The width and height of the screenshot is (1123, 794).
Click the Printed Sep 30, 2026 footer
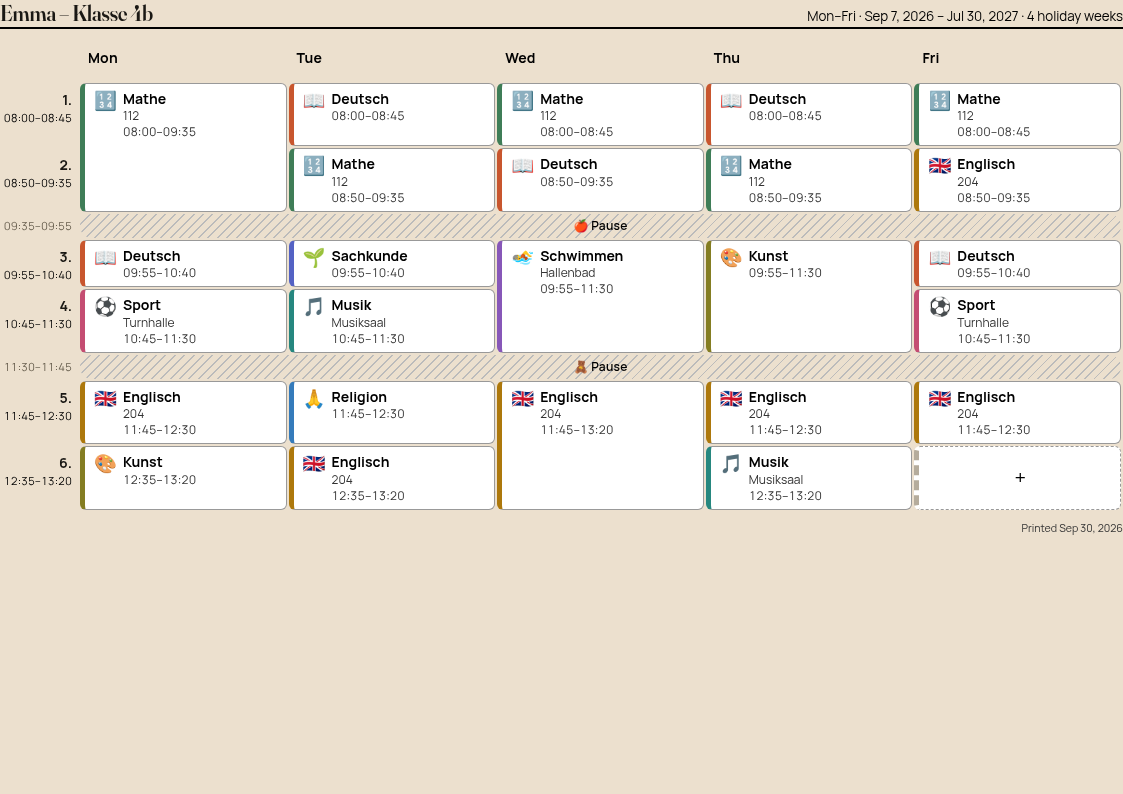pos(1071,528)
